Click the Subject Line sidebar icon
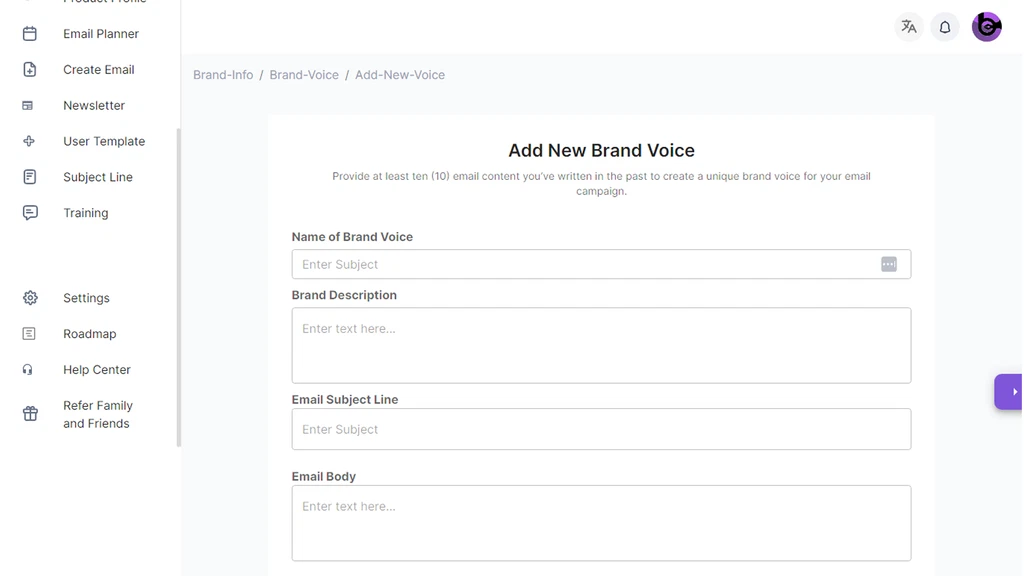 tap(30, 177)
